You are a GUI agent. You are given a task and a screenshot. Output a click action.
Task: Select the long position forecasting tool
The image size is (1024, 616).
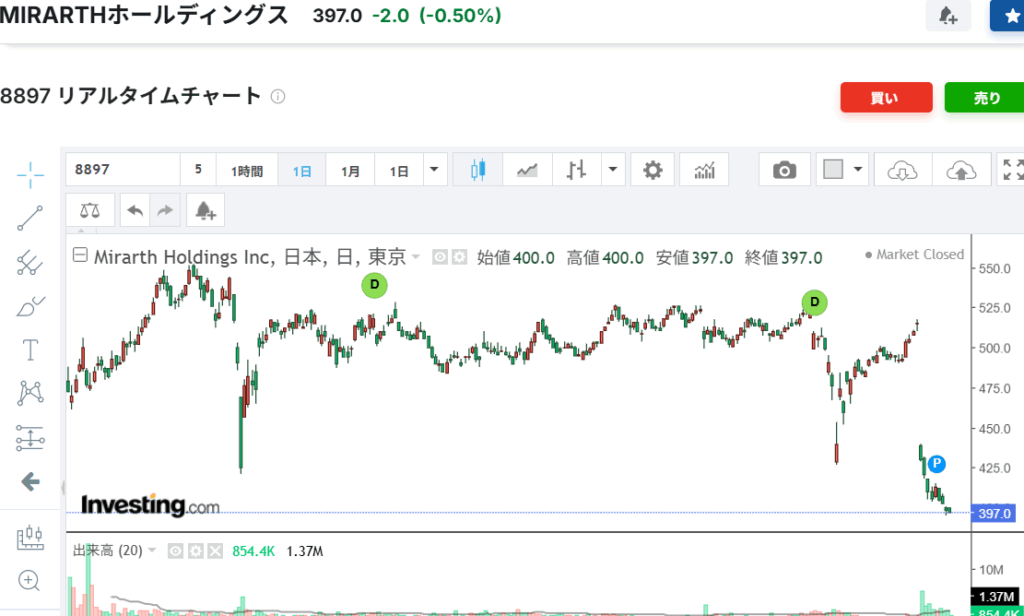pos(30,438)
